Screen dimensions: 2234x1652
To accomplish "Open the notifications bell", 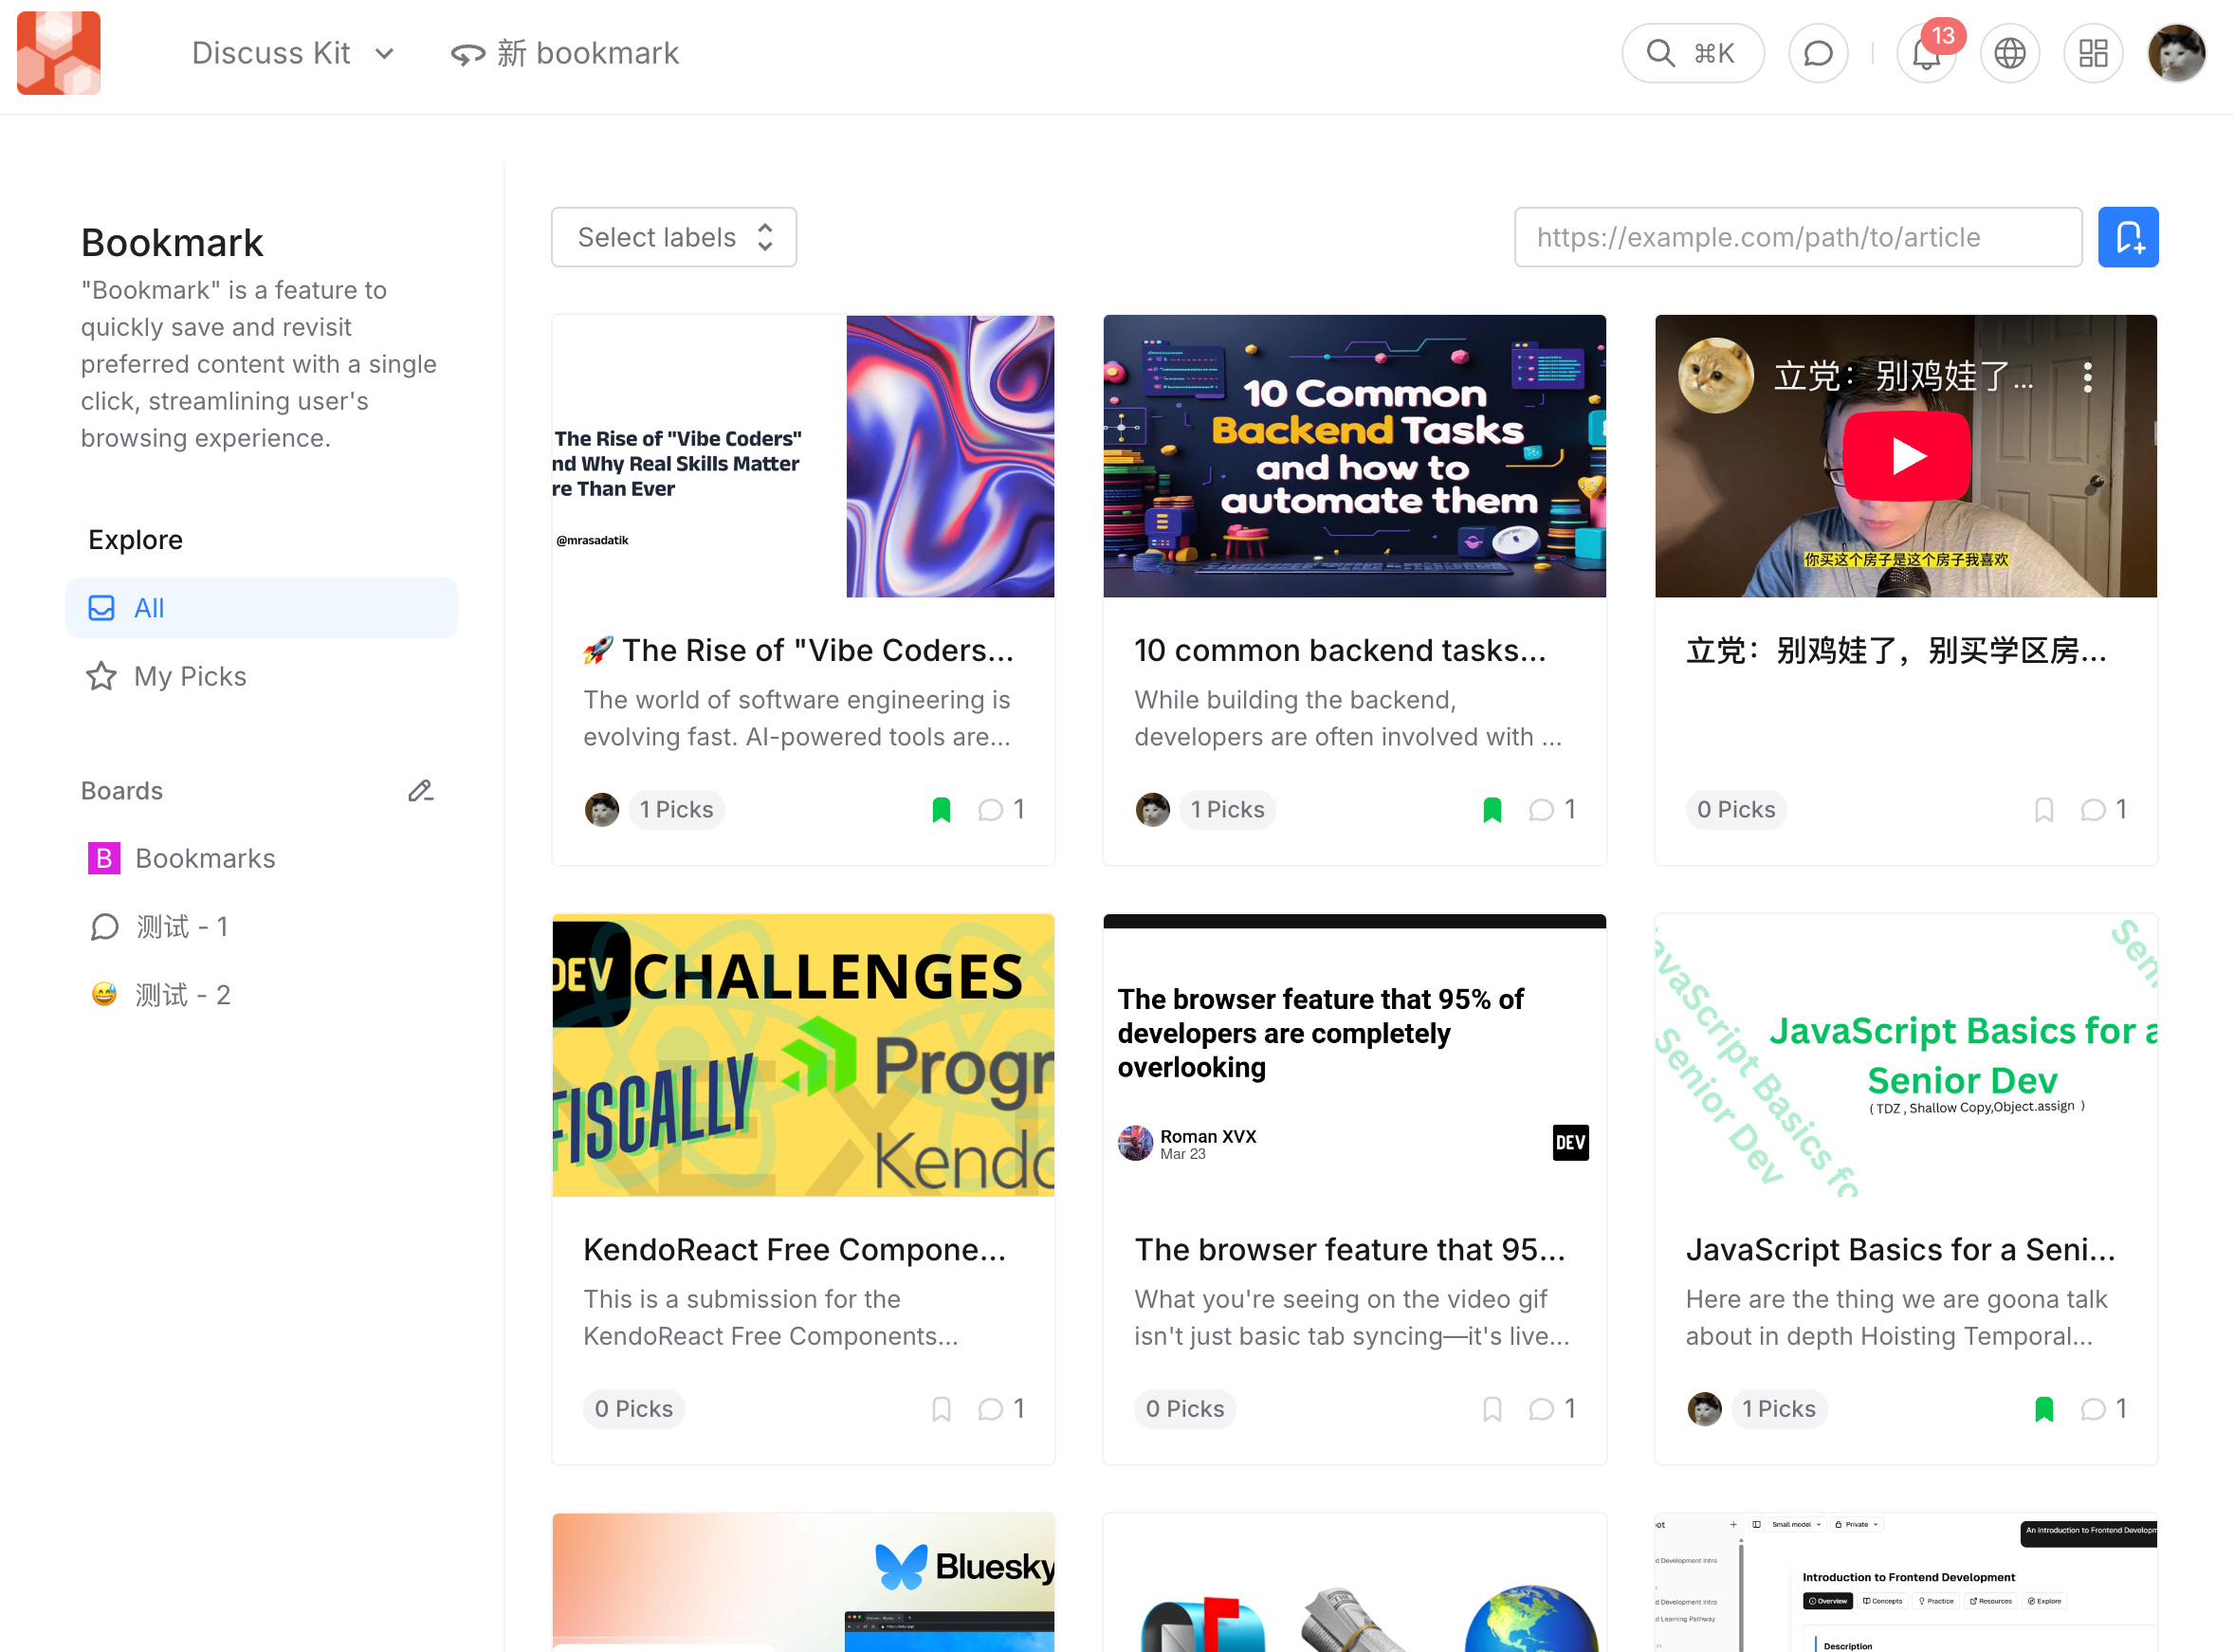I will [1925, 53].
